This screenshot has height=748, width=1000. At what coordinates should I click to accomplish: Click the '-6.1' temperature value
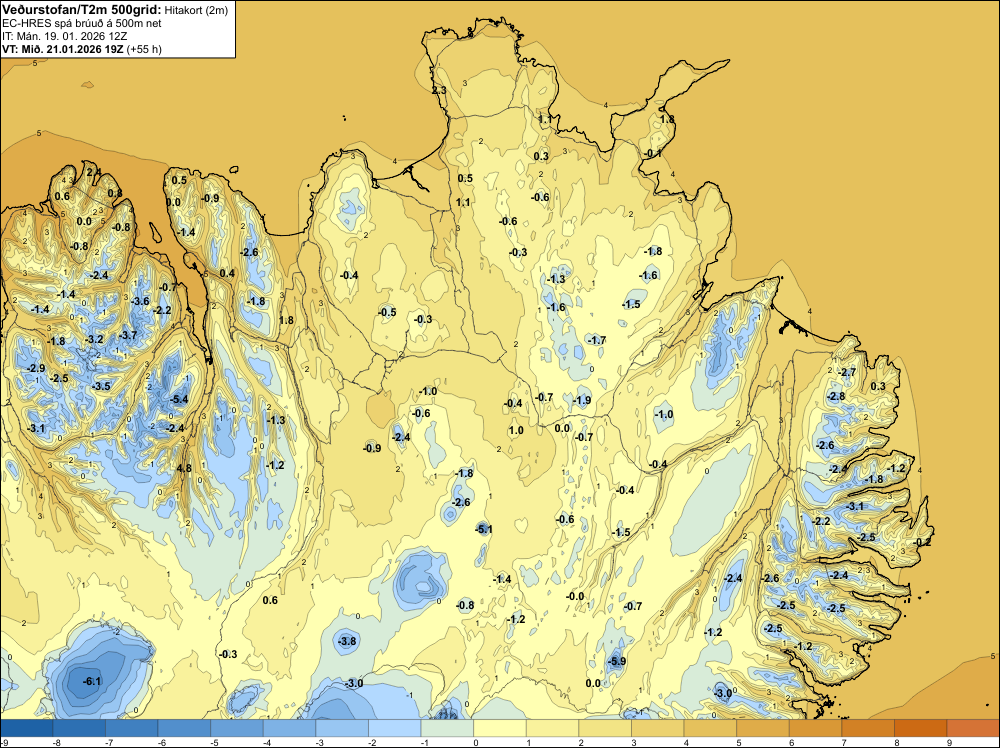[x=92, y=681]
